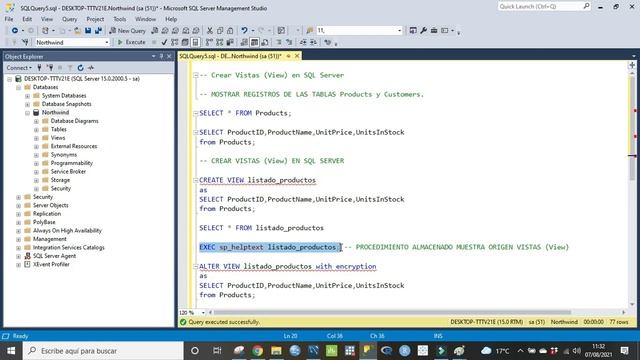Click the Undo arrow icon

coord(244,31)
